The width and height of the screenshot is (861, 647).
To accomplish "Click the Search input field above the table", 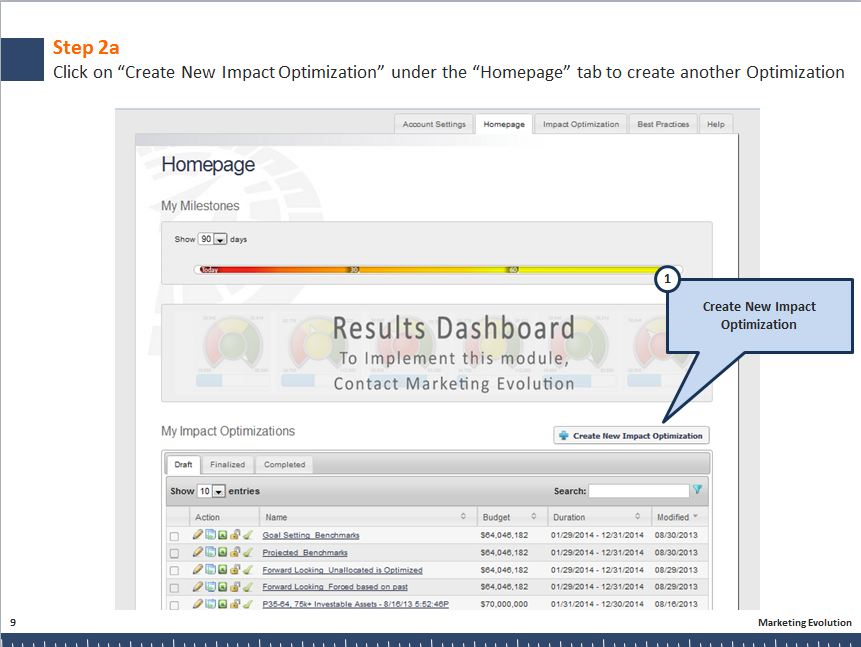I will pos(638,491).
